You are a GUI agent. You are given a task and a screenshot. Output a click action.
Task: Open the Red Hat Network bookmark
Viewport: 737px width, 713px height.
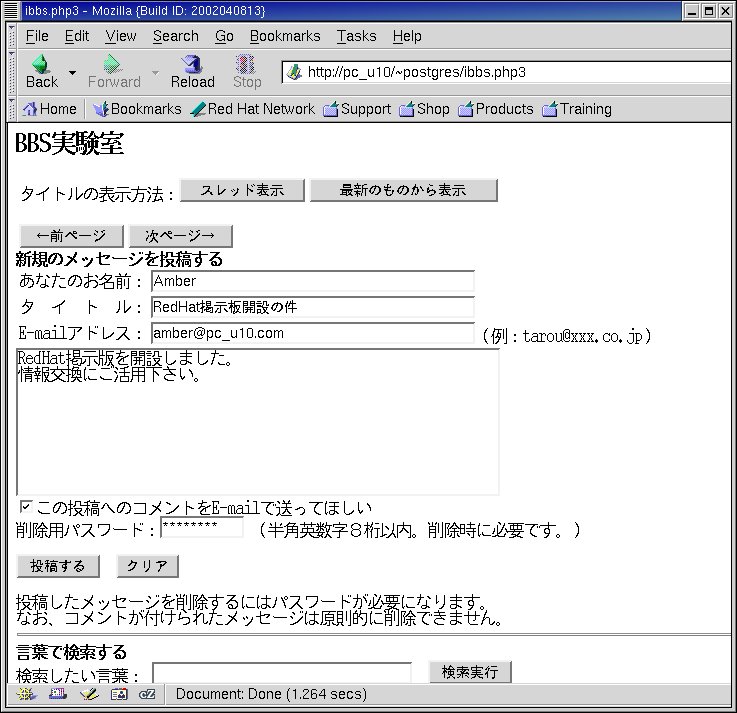coord(252,109)
